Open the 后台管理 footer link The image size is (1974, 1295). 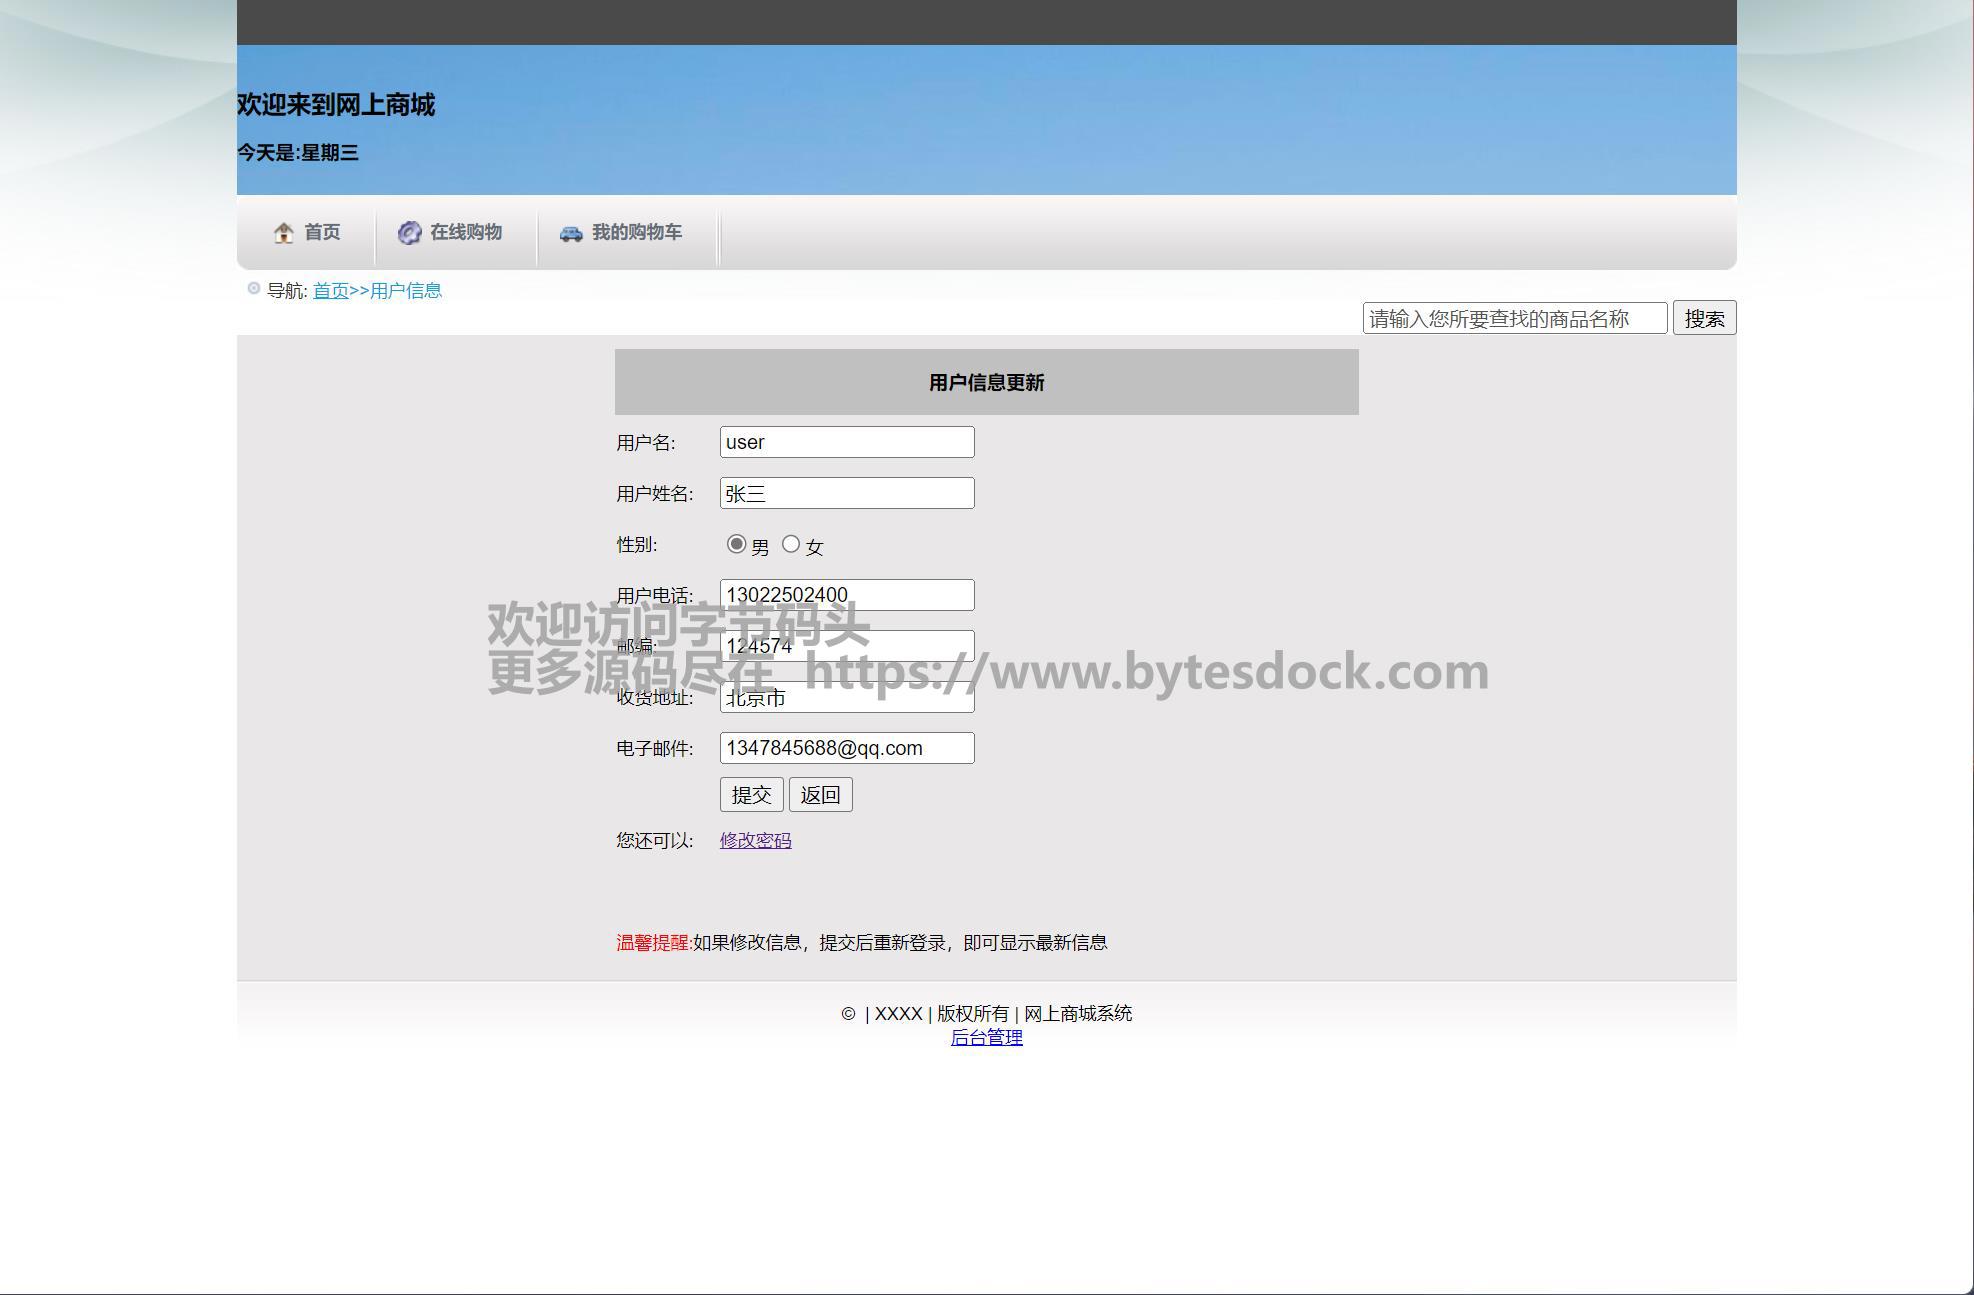coord(986,1037)
